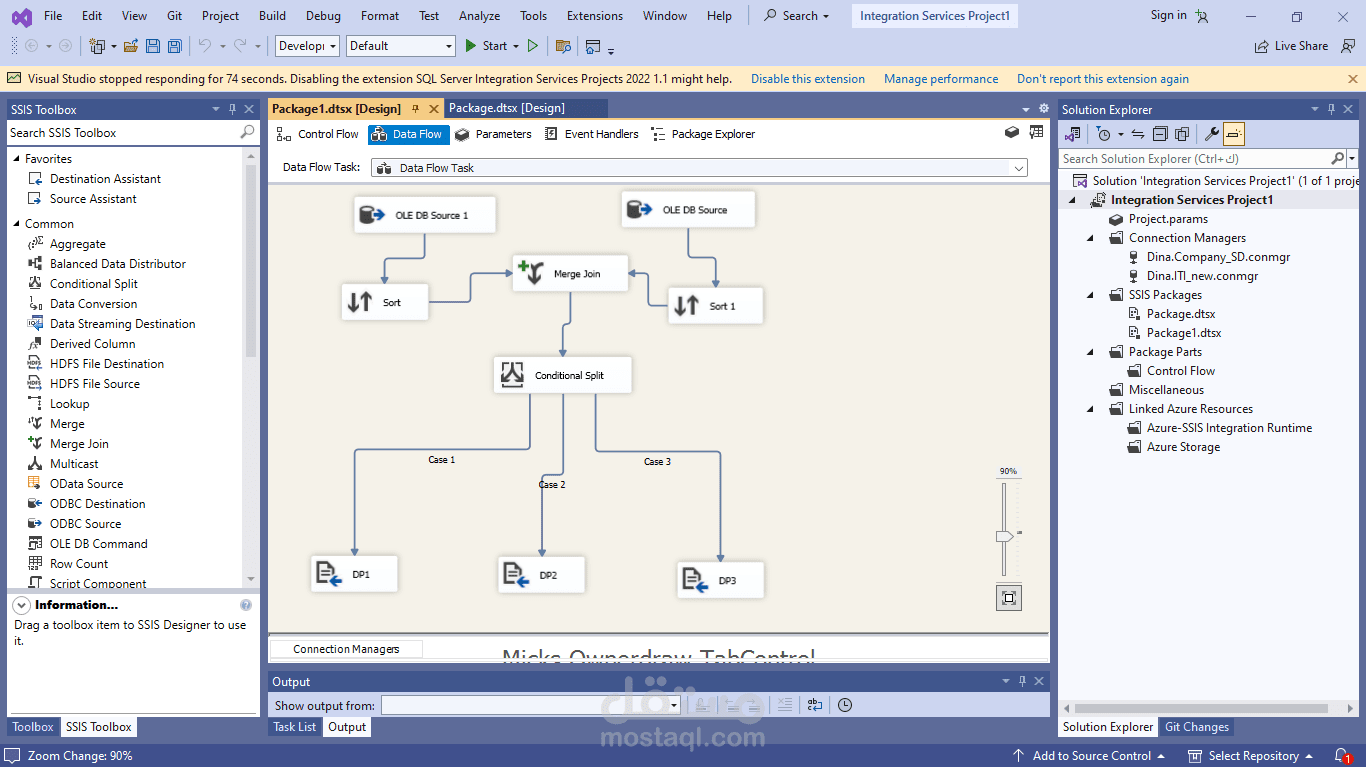
Task: Select the DP2 destination component
Action: [542, 575]
